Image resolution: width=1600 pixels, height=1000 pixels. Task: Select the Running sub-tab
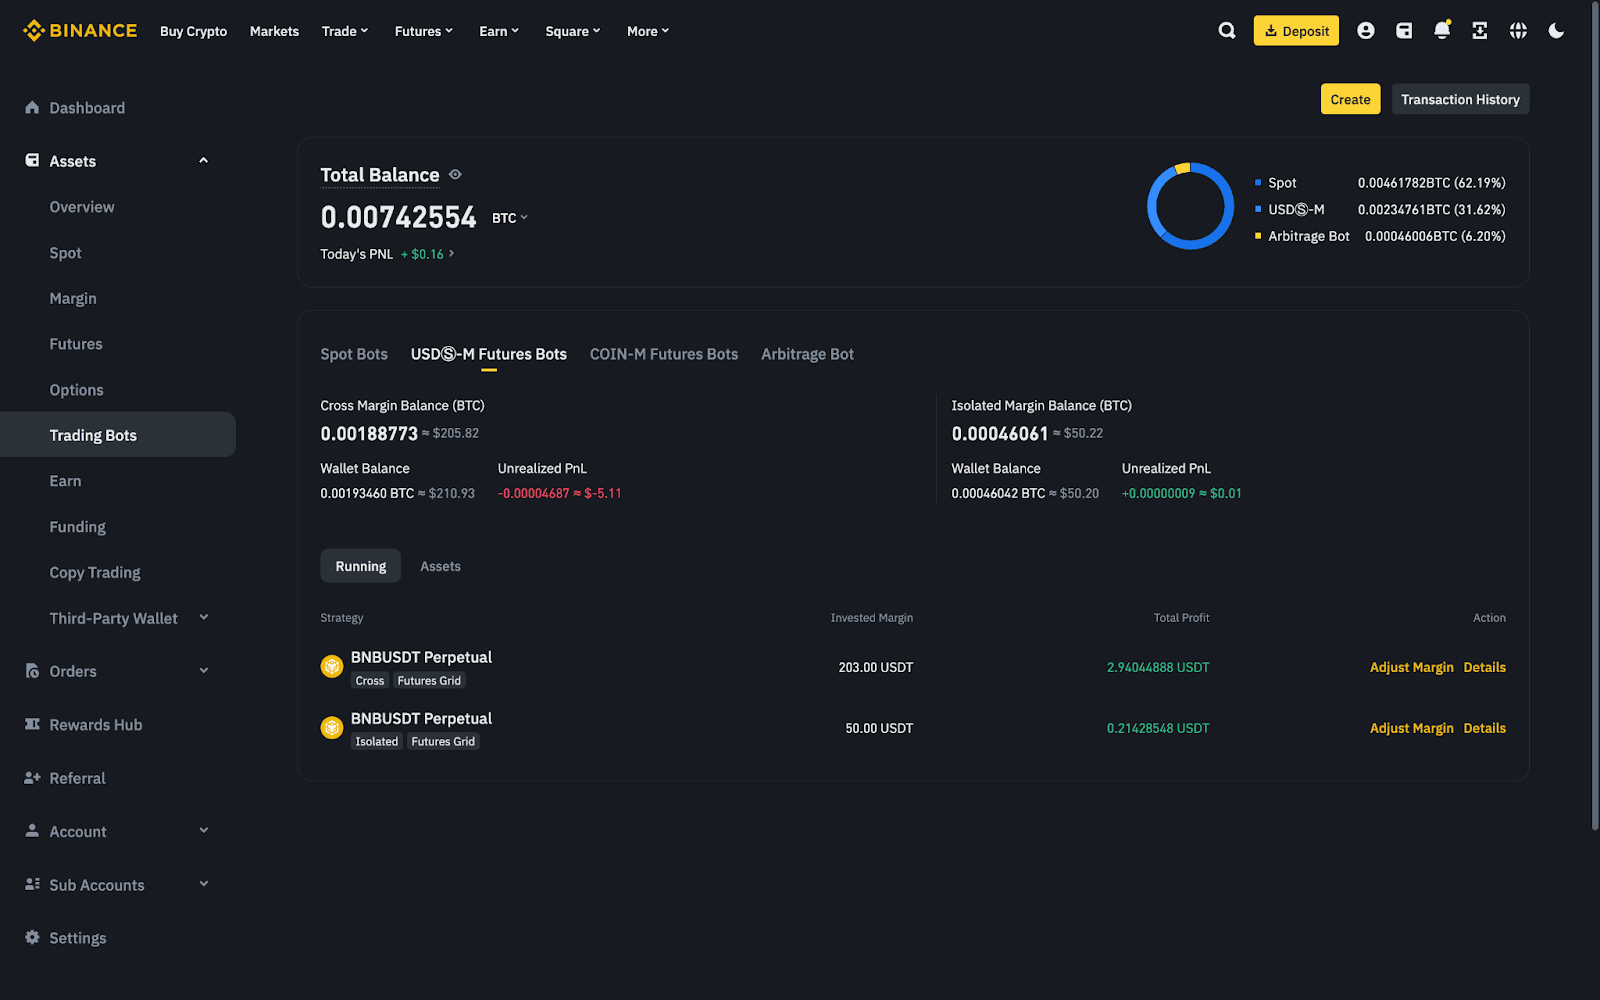tap(361, 566)
